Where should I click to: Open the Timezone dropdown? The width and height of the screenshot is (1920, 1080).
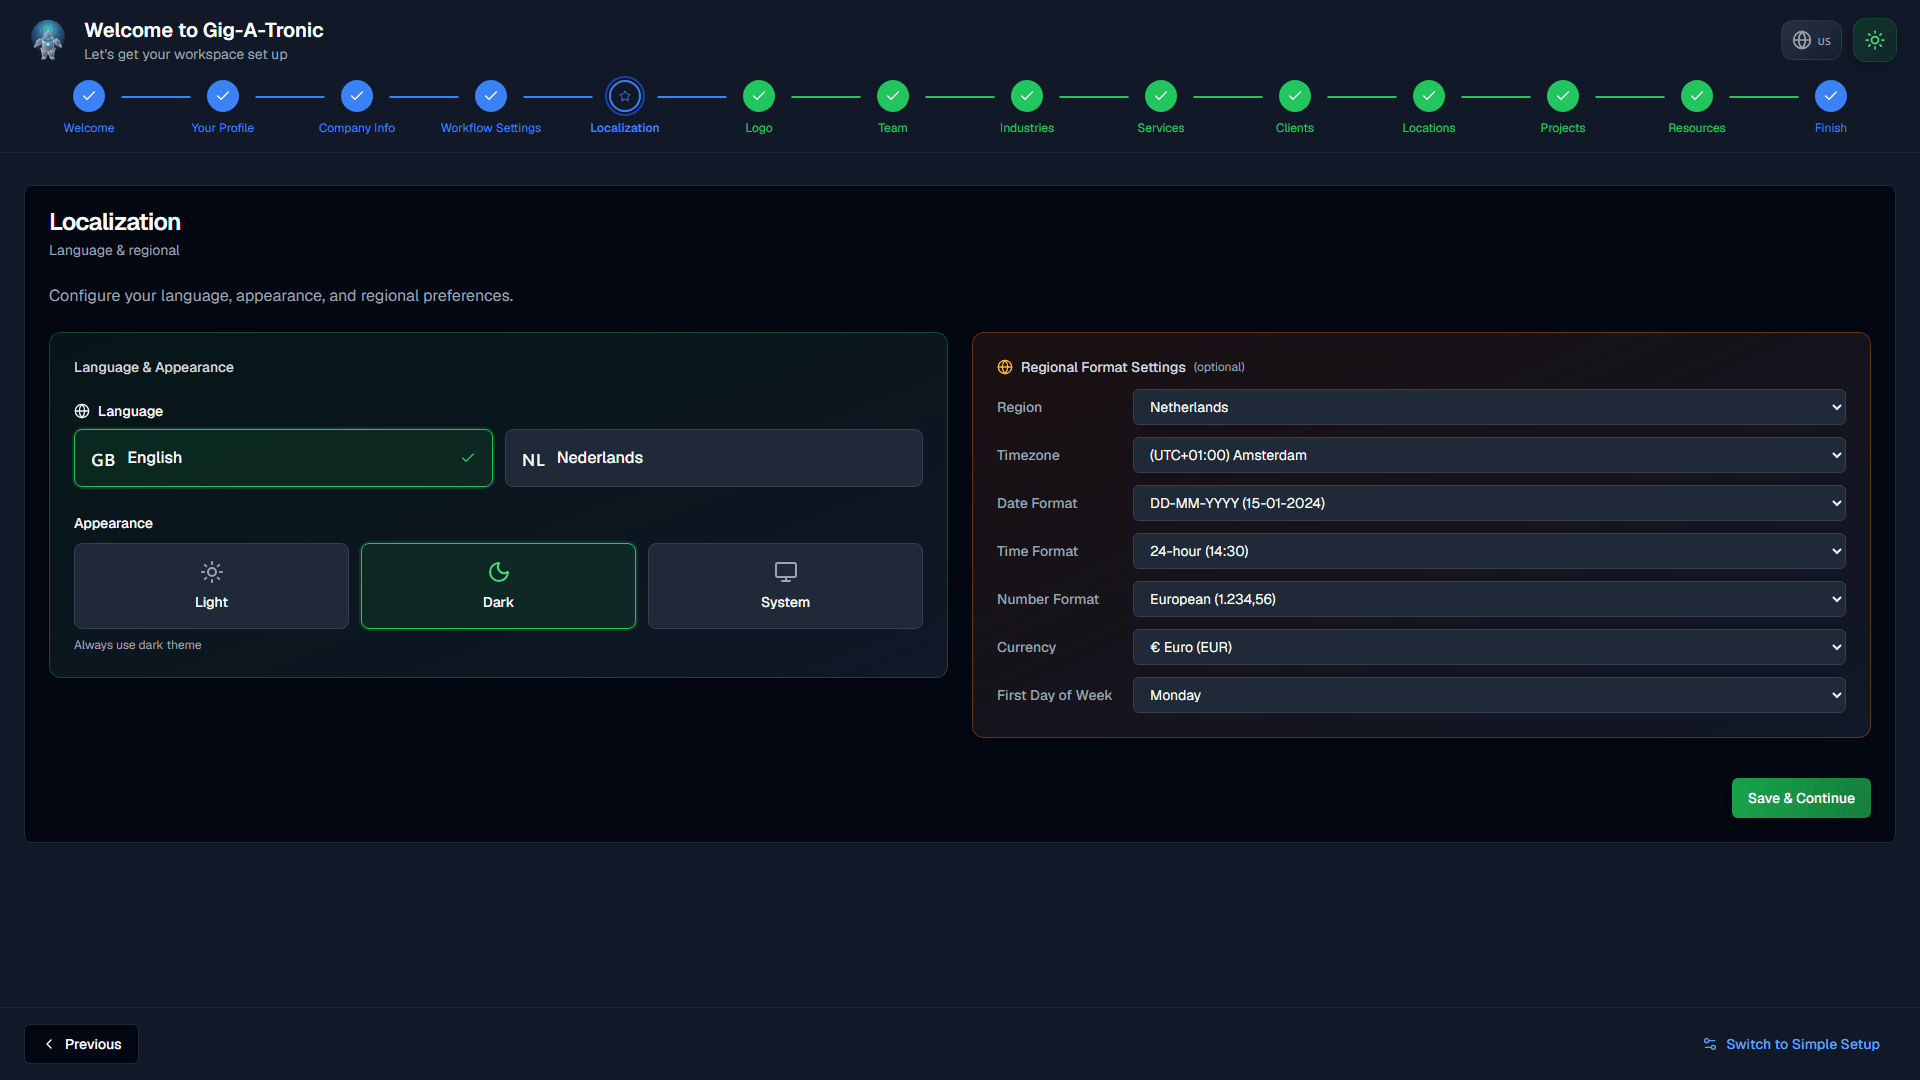pyautogui.click(x=1489, y=455)
